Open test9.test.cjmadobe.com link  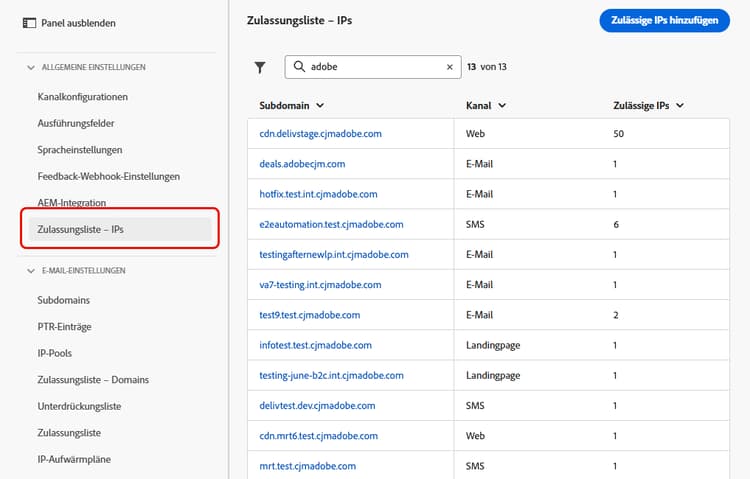(310, 315)
